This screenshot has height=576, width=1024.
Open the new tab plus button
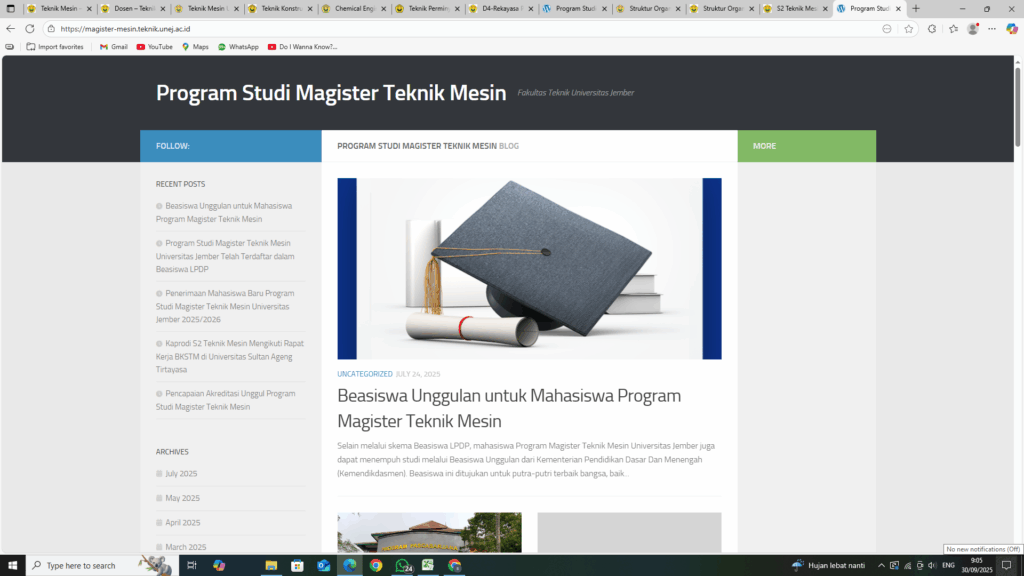(x=916, y=8)
